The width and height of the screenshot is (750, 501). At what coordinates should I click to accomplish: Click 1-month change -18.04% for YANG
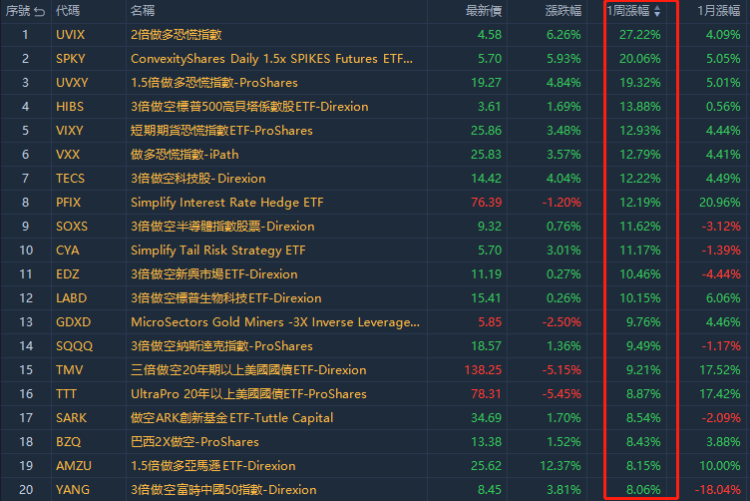717,490
